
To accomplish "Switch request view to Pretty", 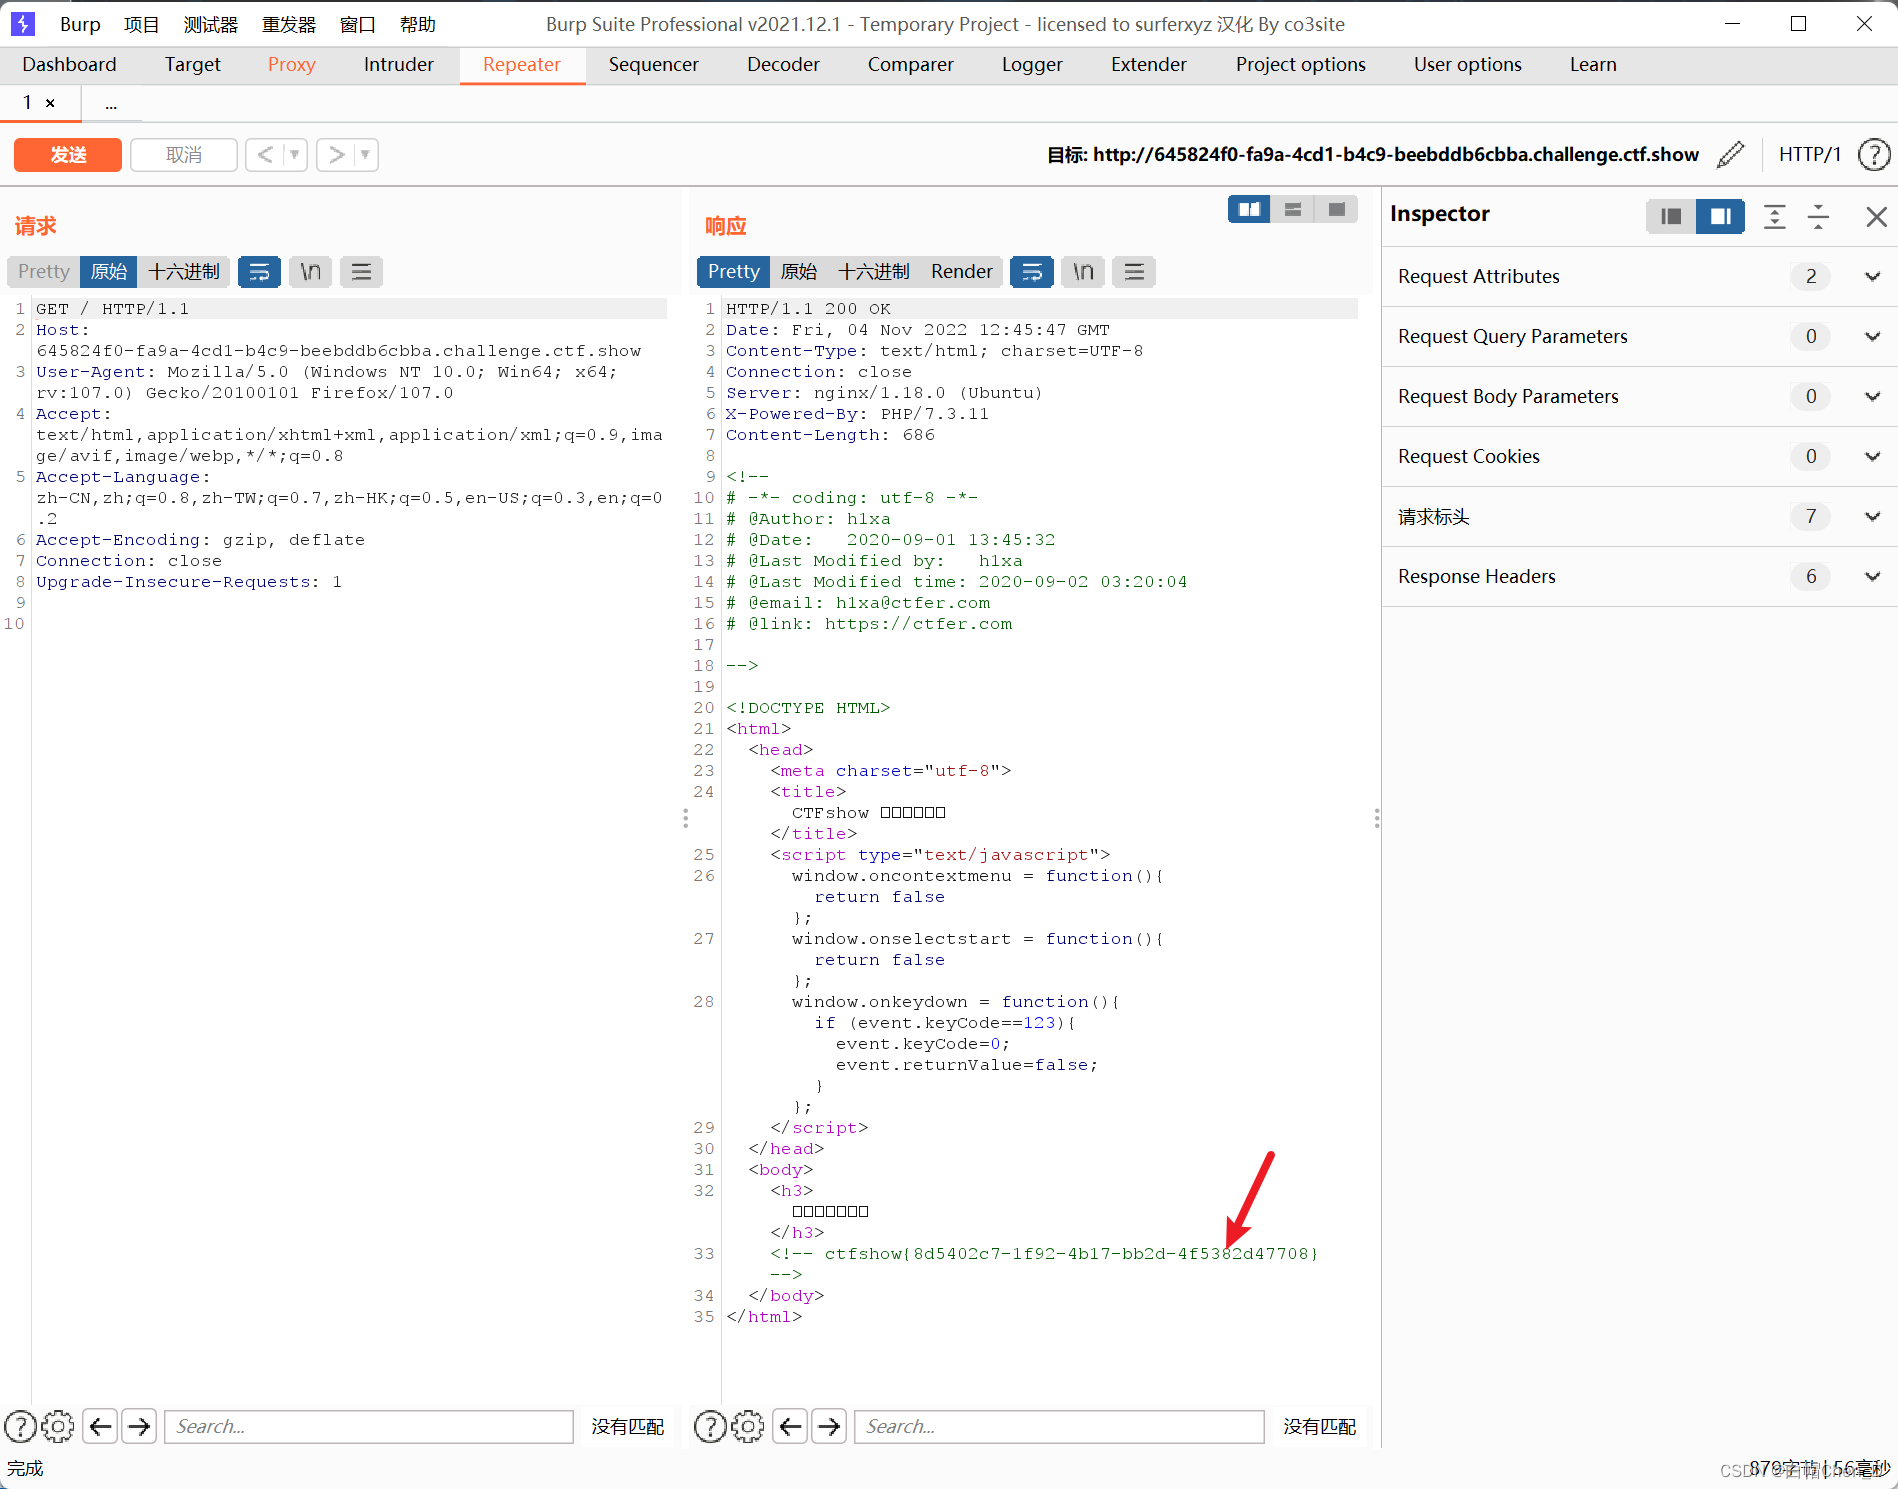I will click(x=44, y=271).
